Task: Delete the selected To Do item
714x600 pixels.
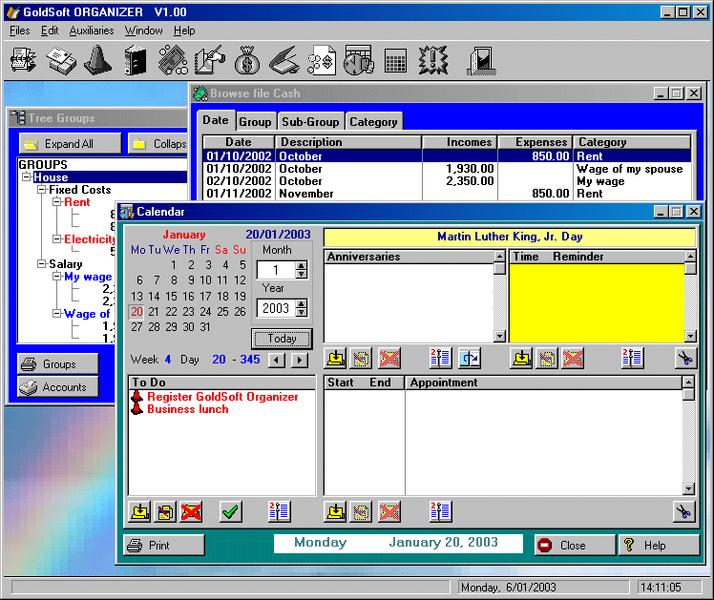Action: (191, 512)
